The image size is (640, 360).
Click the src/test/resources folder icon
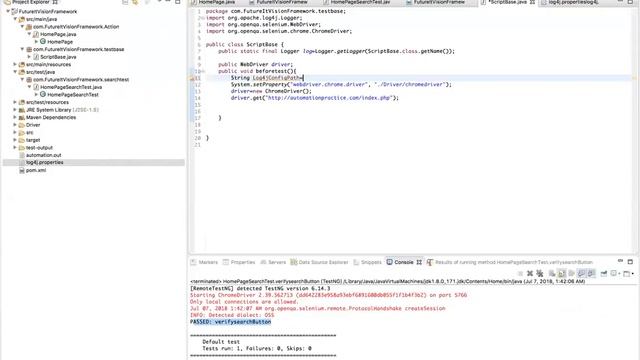pyautogui.click(x=22, y=102)
